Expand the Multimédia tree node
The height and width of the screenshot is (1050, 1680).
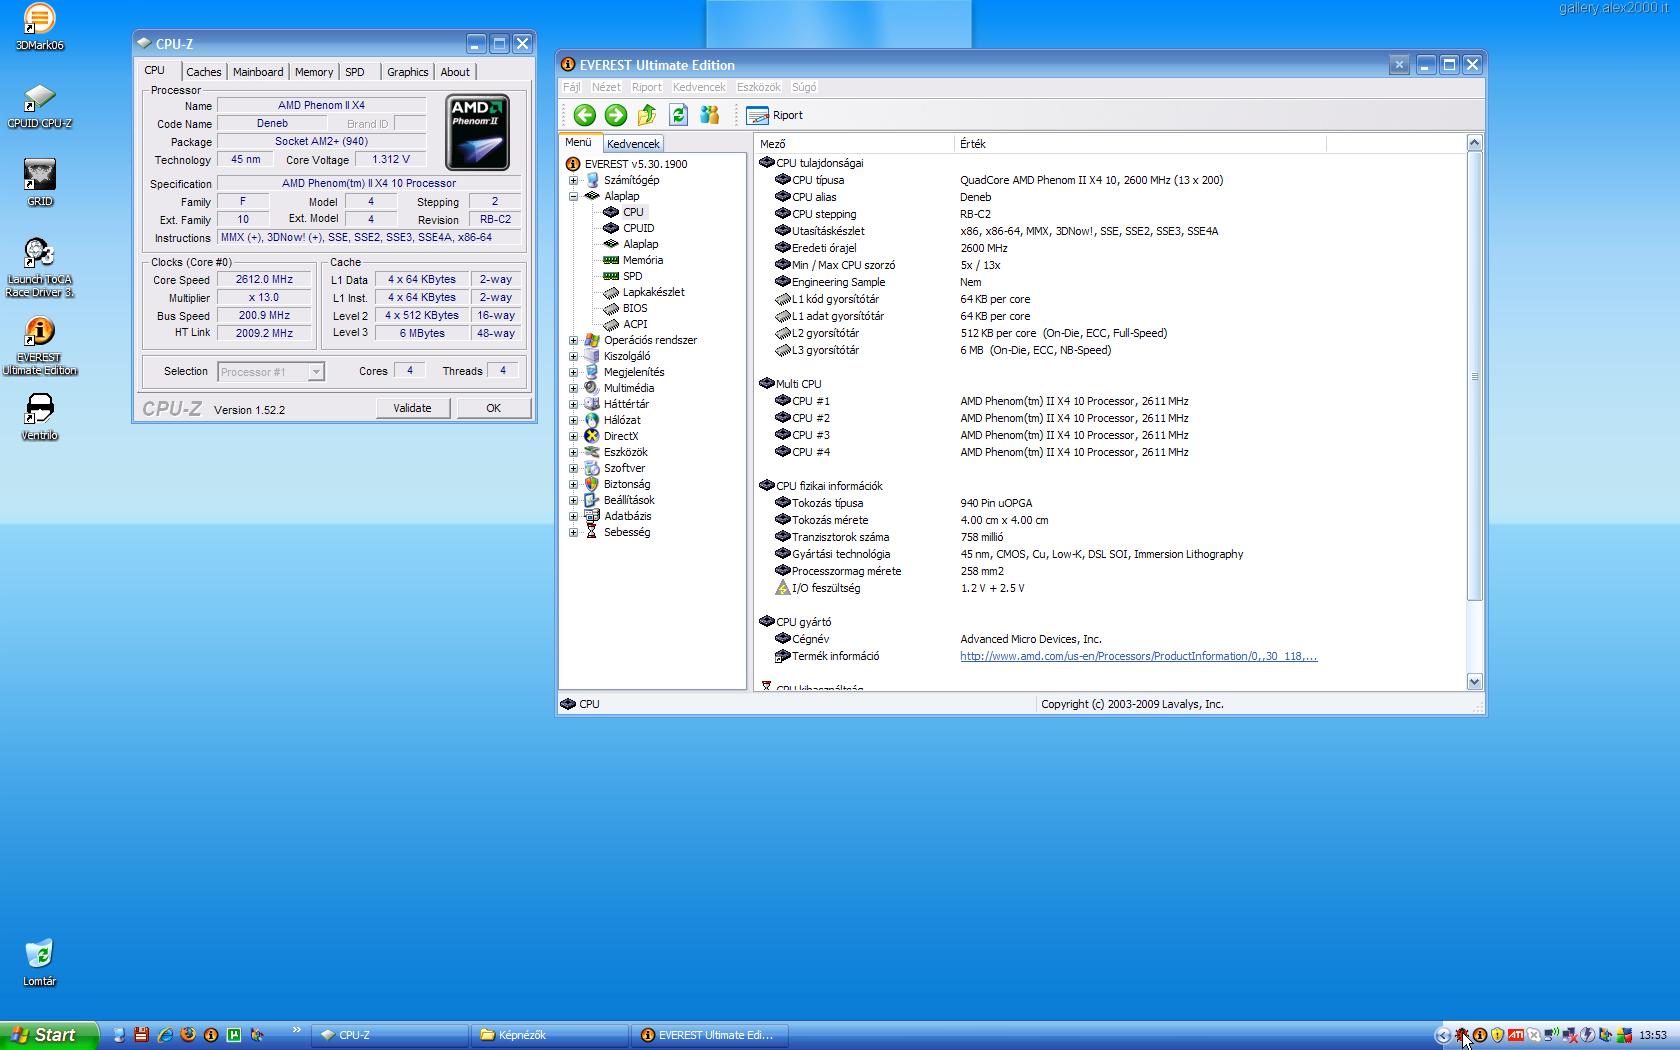(574, 388)
